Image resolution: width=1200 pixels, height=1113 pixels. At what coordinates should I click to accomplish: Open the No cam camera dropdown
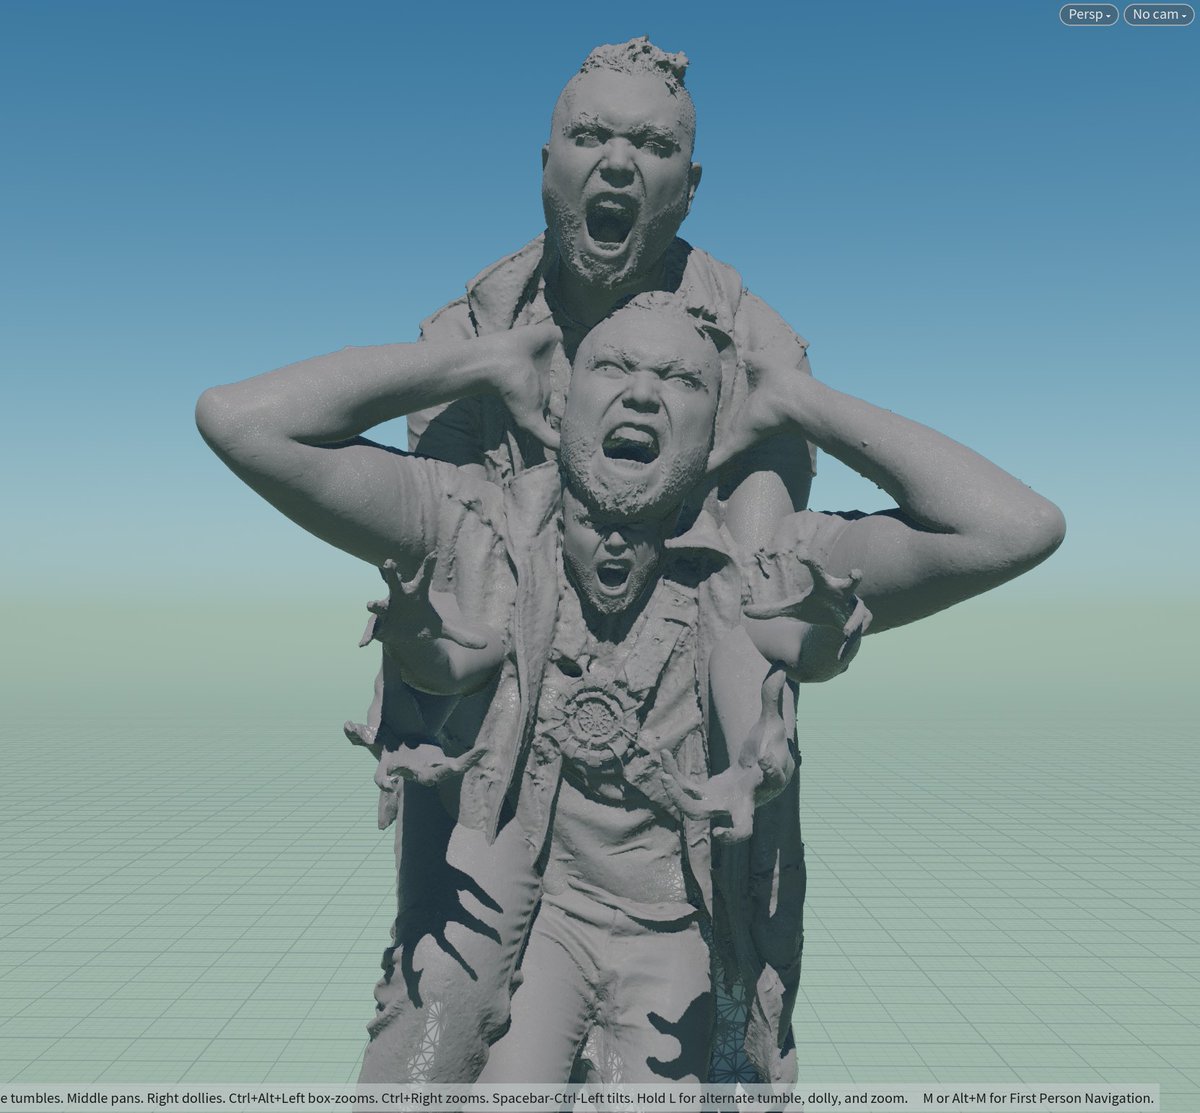[1159, 15]
